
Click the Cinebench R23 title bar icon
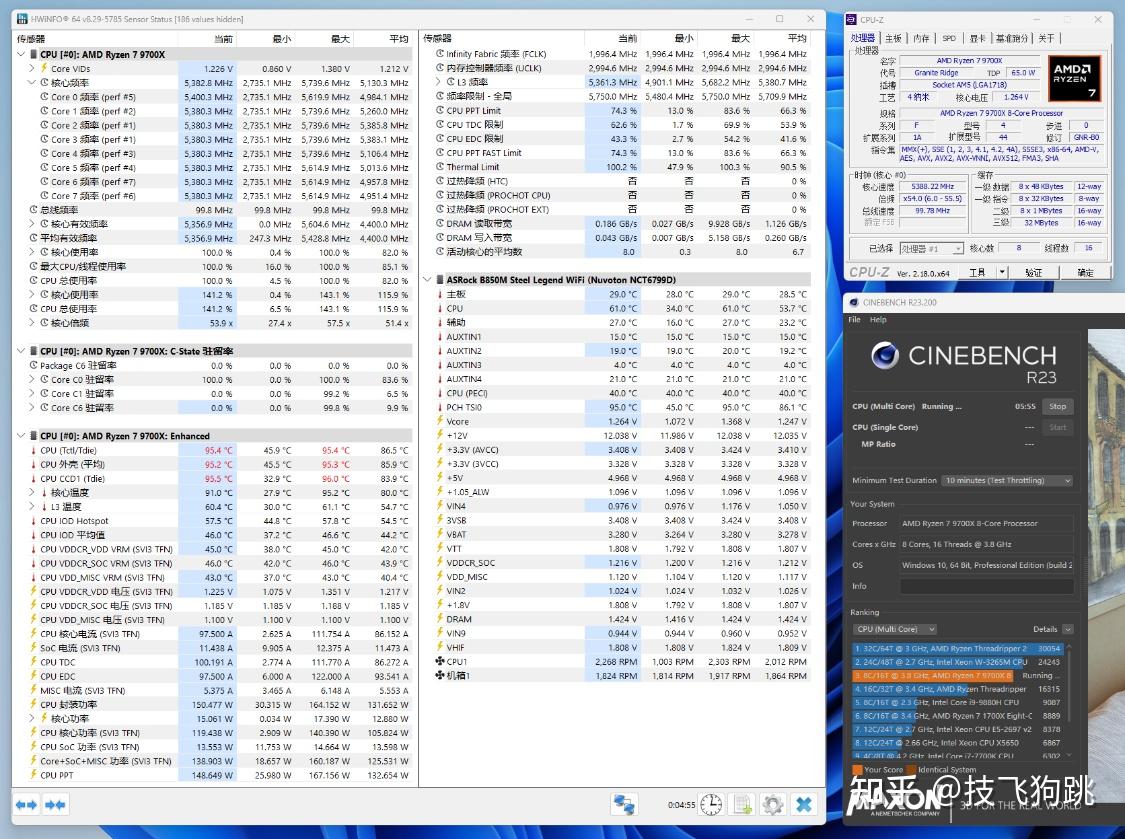tap(854, 302)
